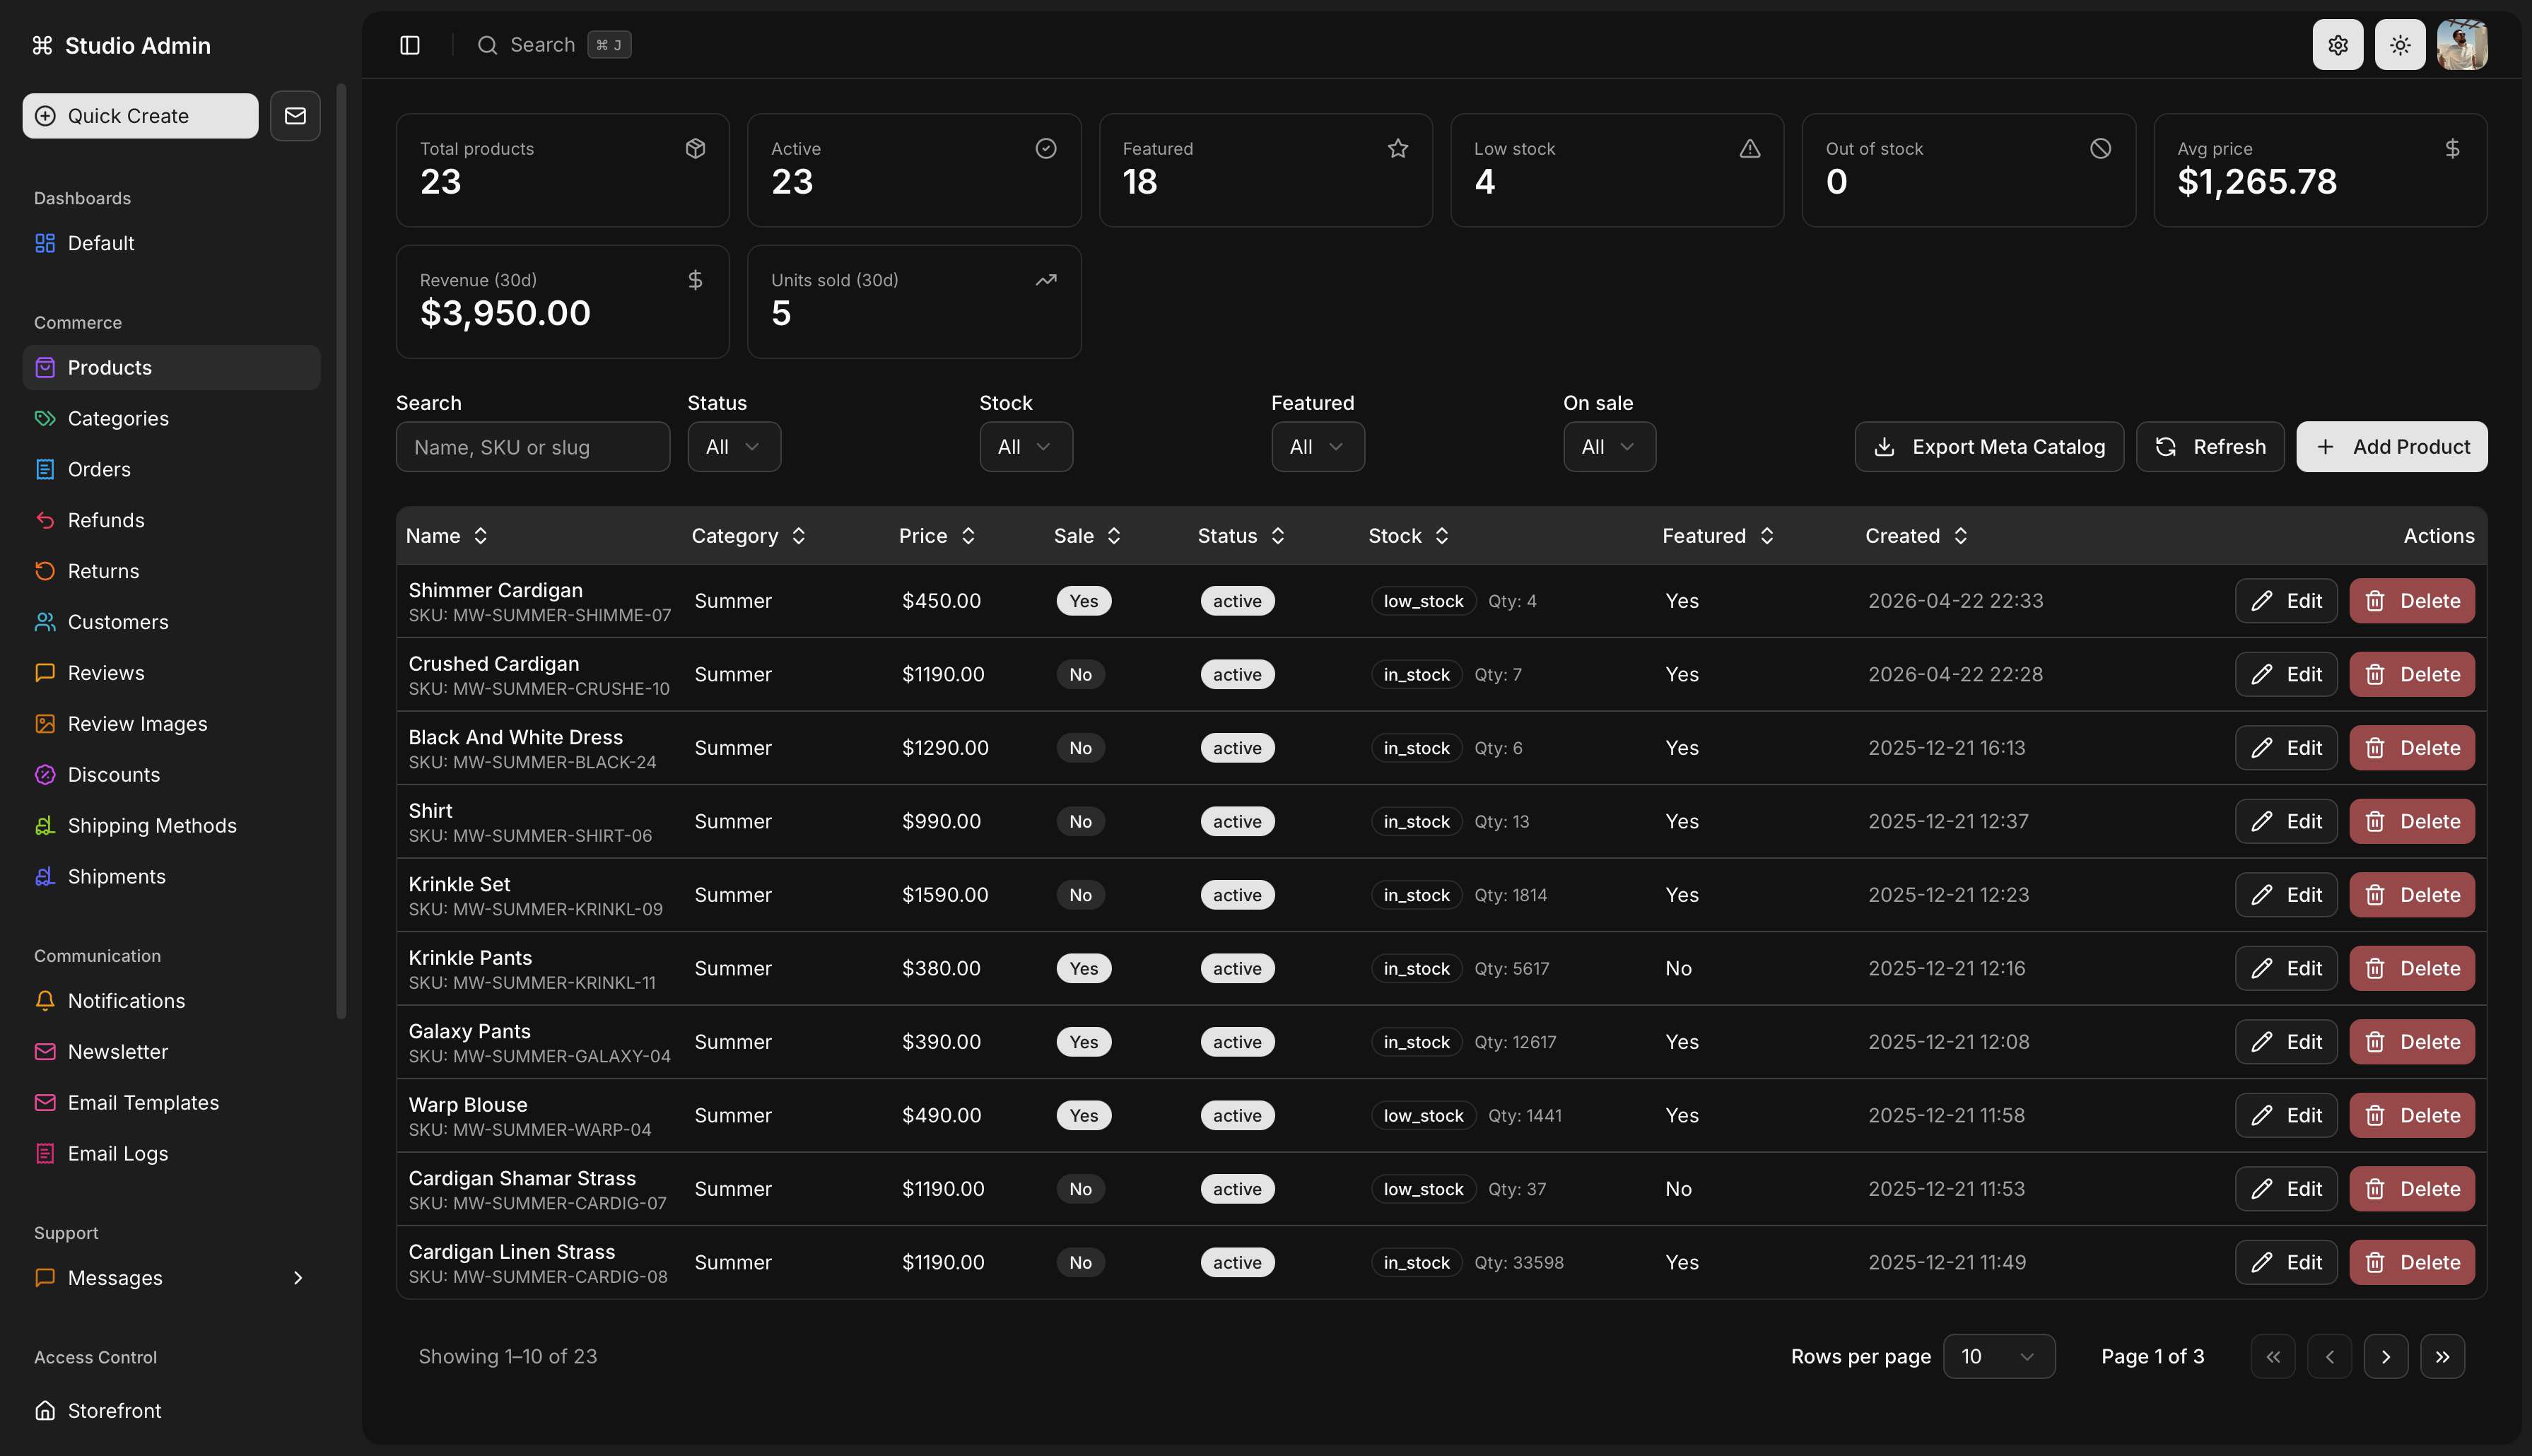This screenshot has width=2532, height=1456.
Task: Open Newsletter in the sidebar
Action: pyautogui.click(x=171, y=1052)
